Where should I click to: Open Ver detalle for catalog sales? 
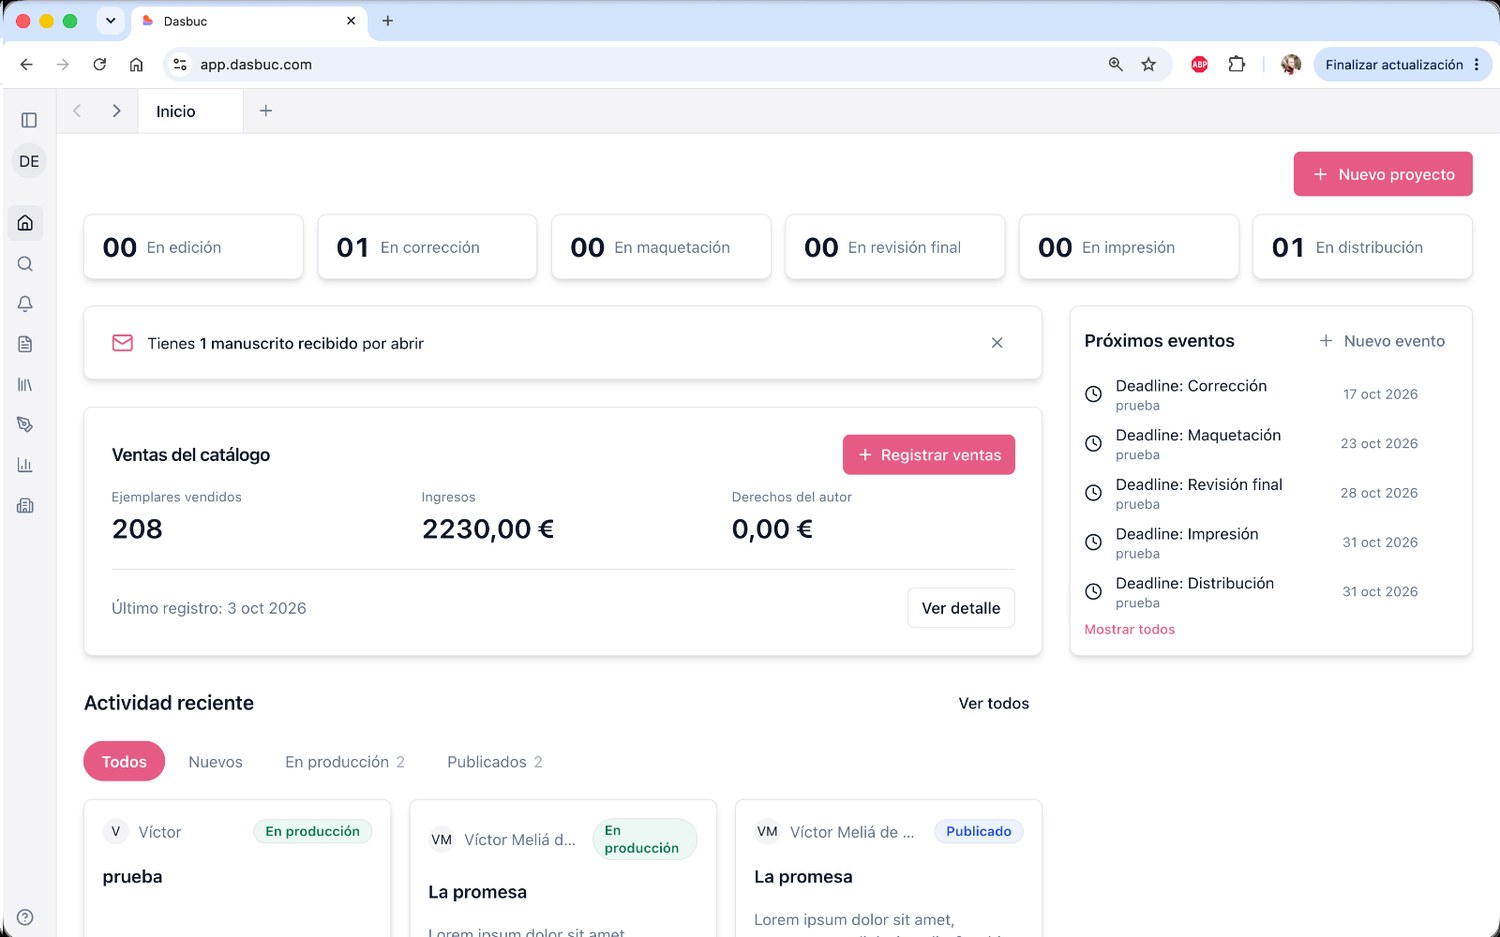point(961,608)
